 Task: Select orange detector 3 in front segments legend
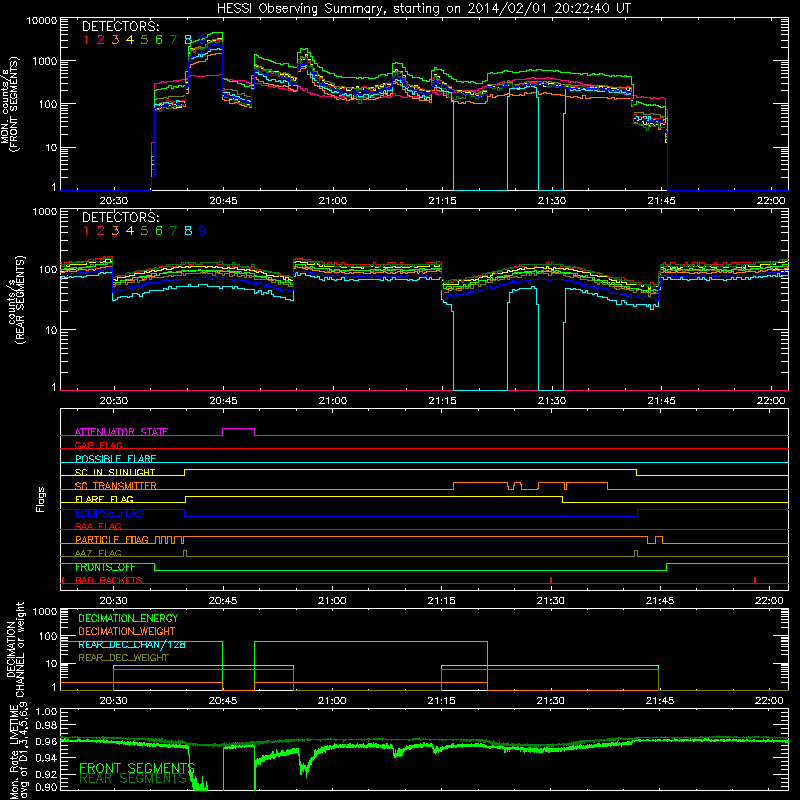[115, 40]
